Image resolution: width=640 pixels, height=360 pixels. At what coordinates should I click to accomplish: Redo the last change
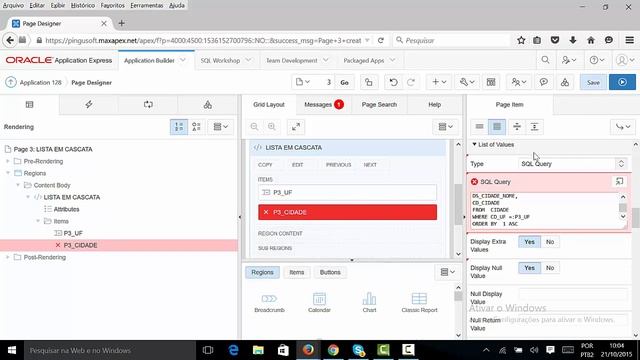tap(411, 82)
